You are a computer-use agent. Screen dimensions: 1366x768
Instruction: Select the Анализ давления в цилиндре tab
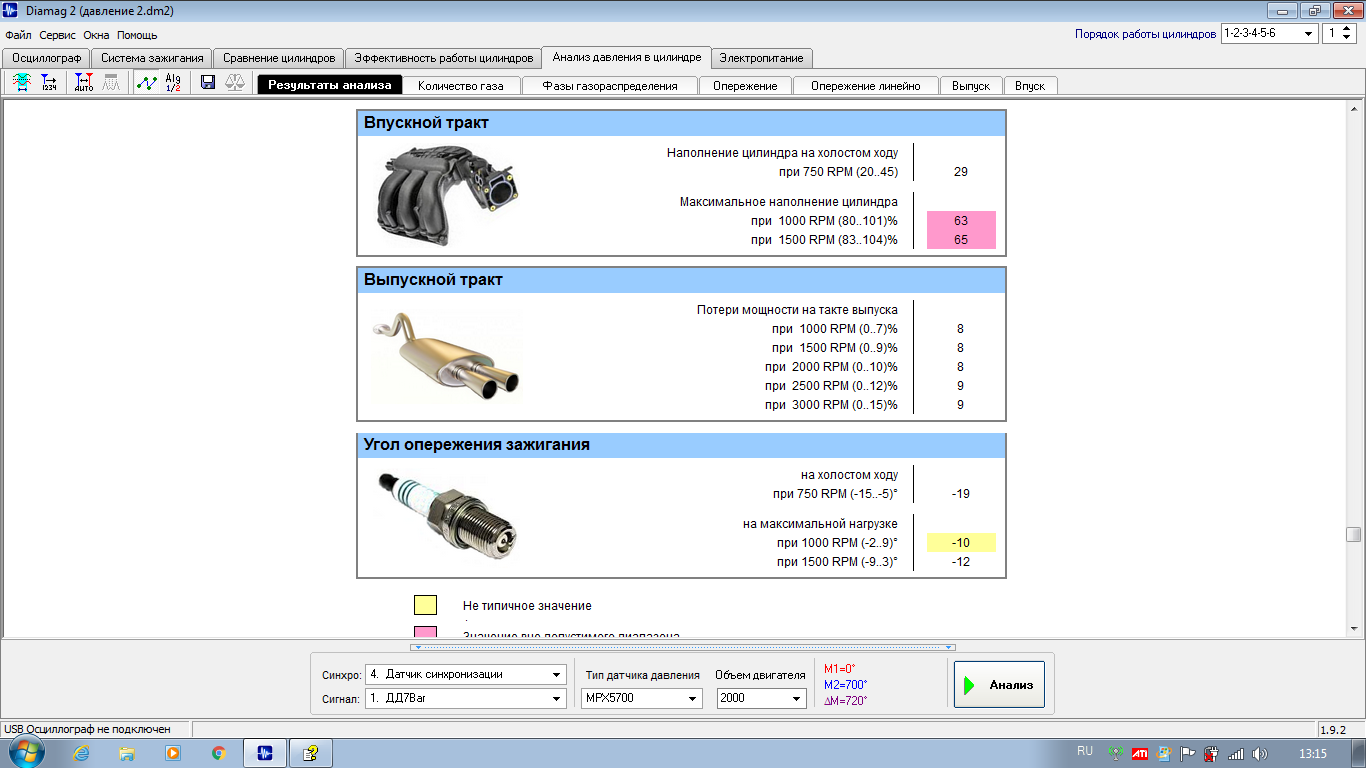pyautogui.click(x=627, y=57)
